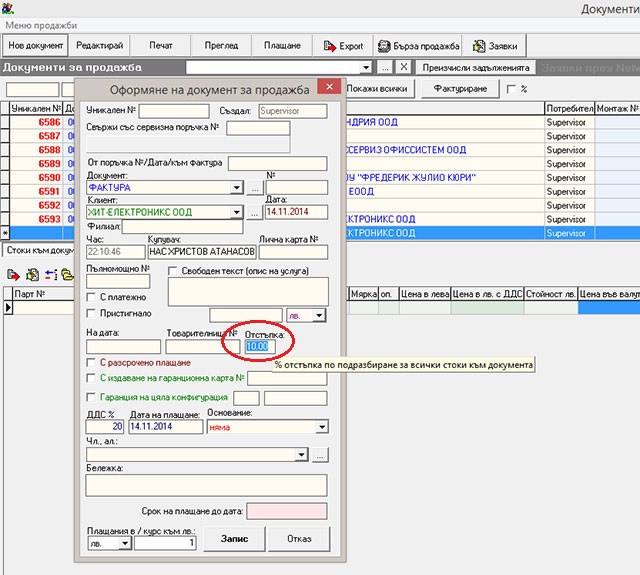Click the Заявки toolbar icon
Screen dimensions: 640x575
tap(479, 46)
